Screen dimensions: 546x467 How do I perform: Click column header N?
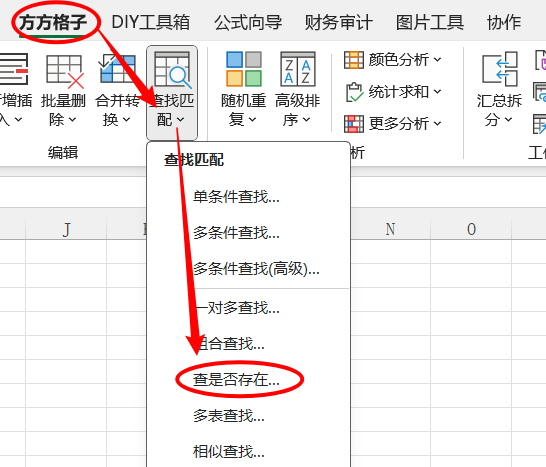pos(390,229)
